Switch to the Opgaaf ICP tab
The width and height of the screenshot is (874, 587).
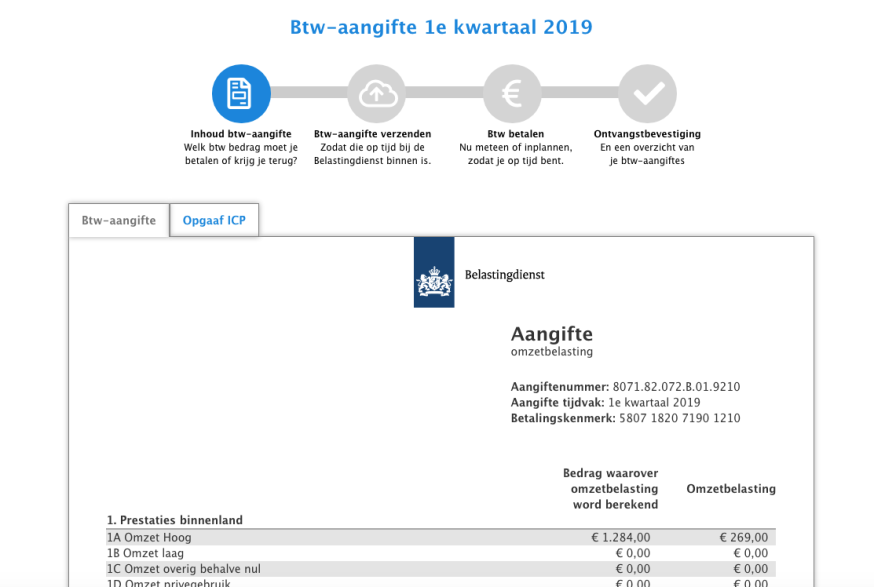pyautogui.click(x=214, y=220)
